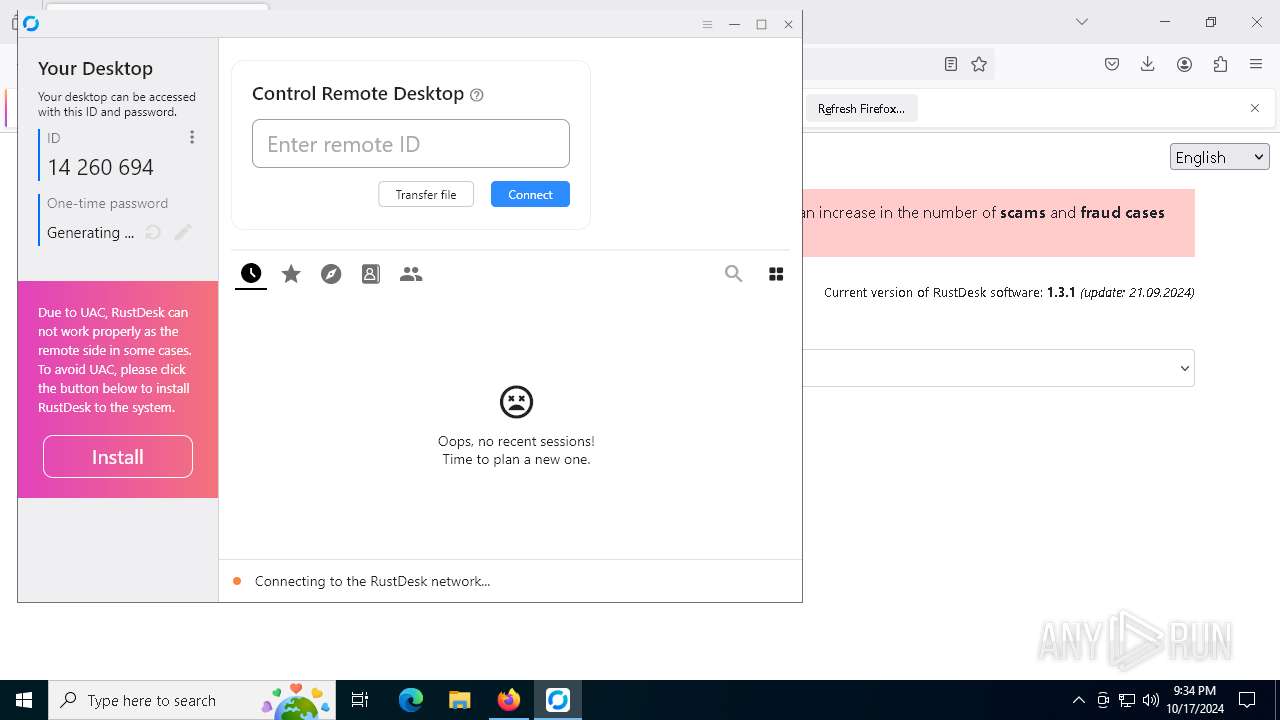Click the help icon next to Control Remote Desktop
The image size is (1280, 720).
click(477, 95)
